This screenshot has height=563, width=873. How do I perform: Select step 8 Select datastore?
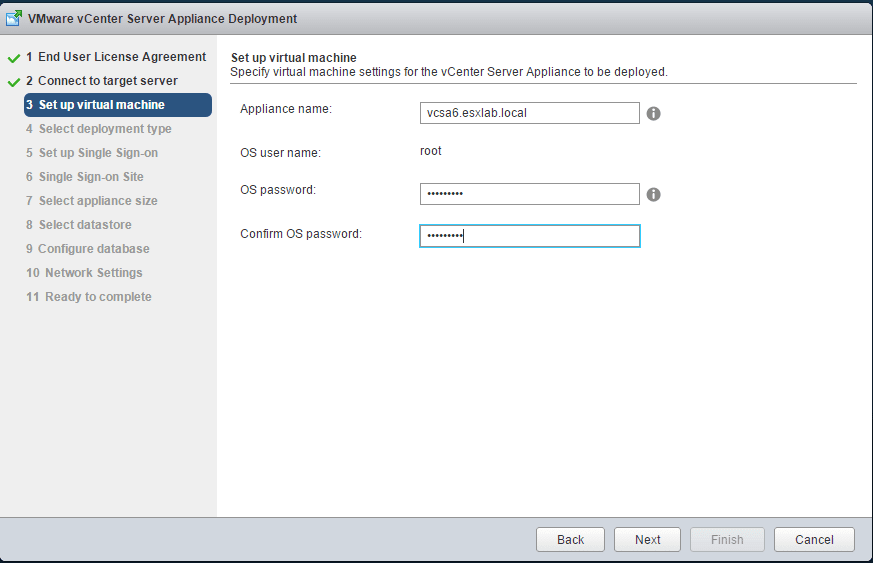79,225
